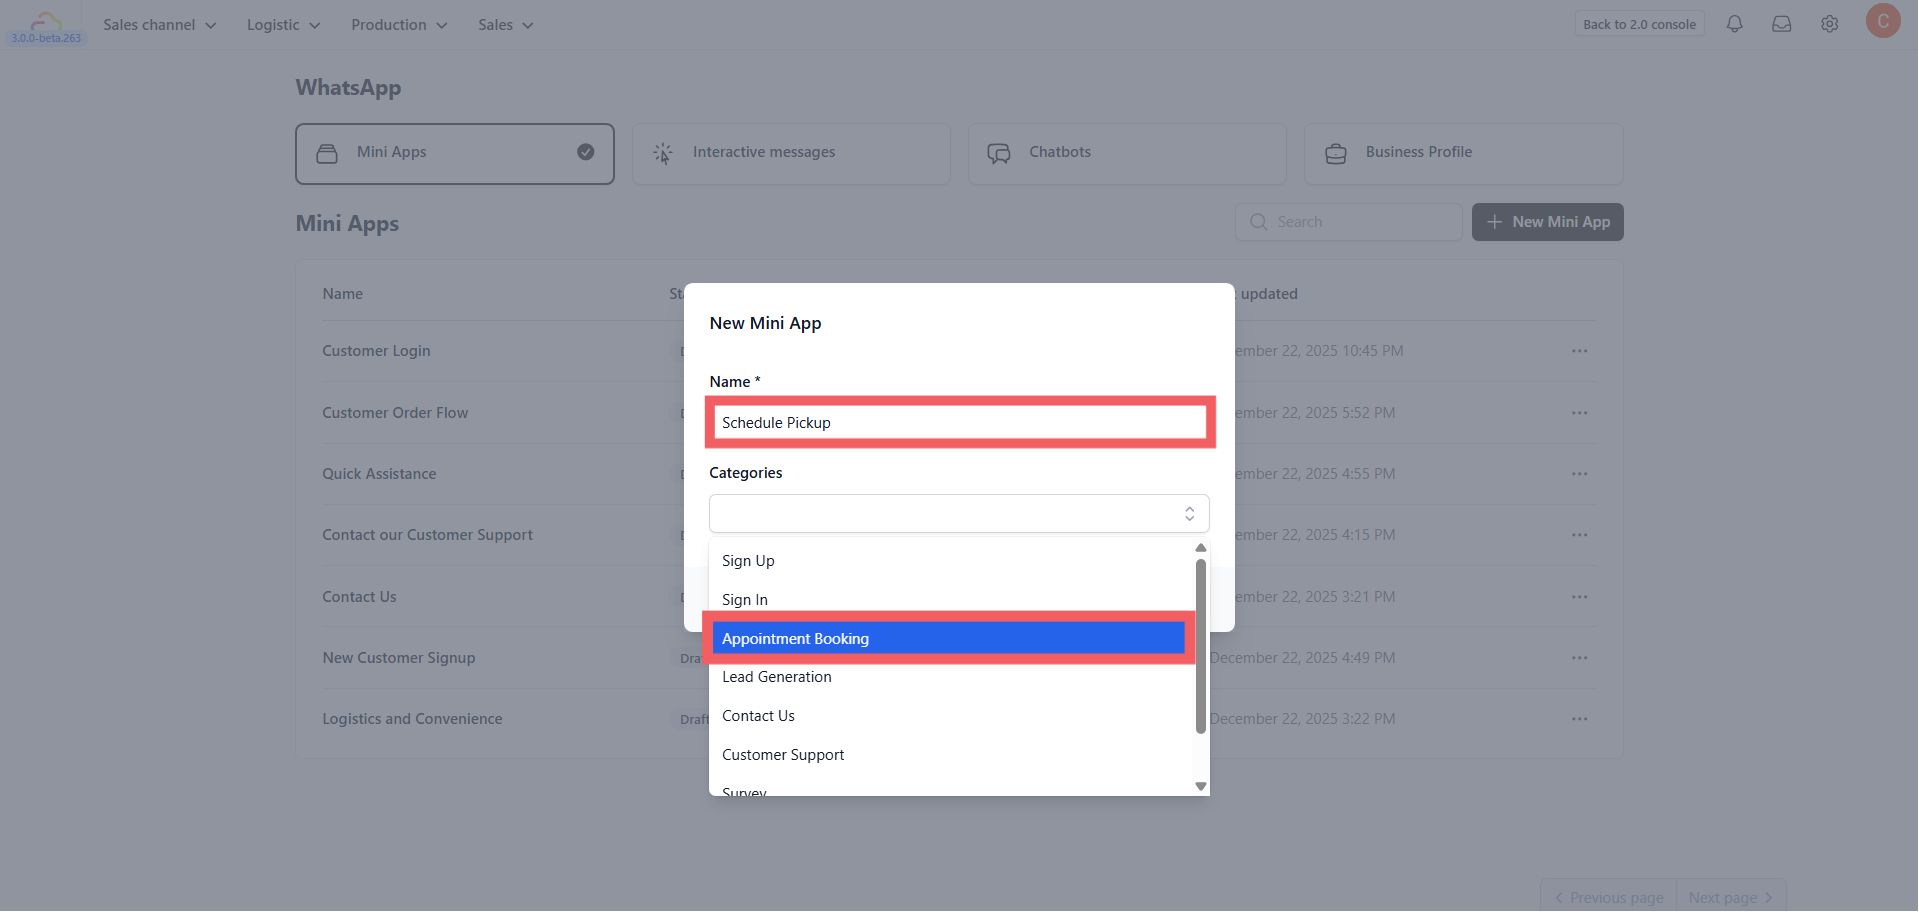Expand the Logistic menu
Viewport: 1919px width, 912px height.
point(283,25)
